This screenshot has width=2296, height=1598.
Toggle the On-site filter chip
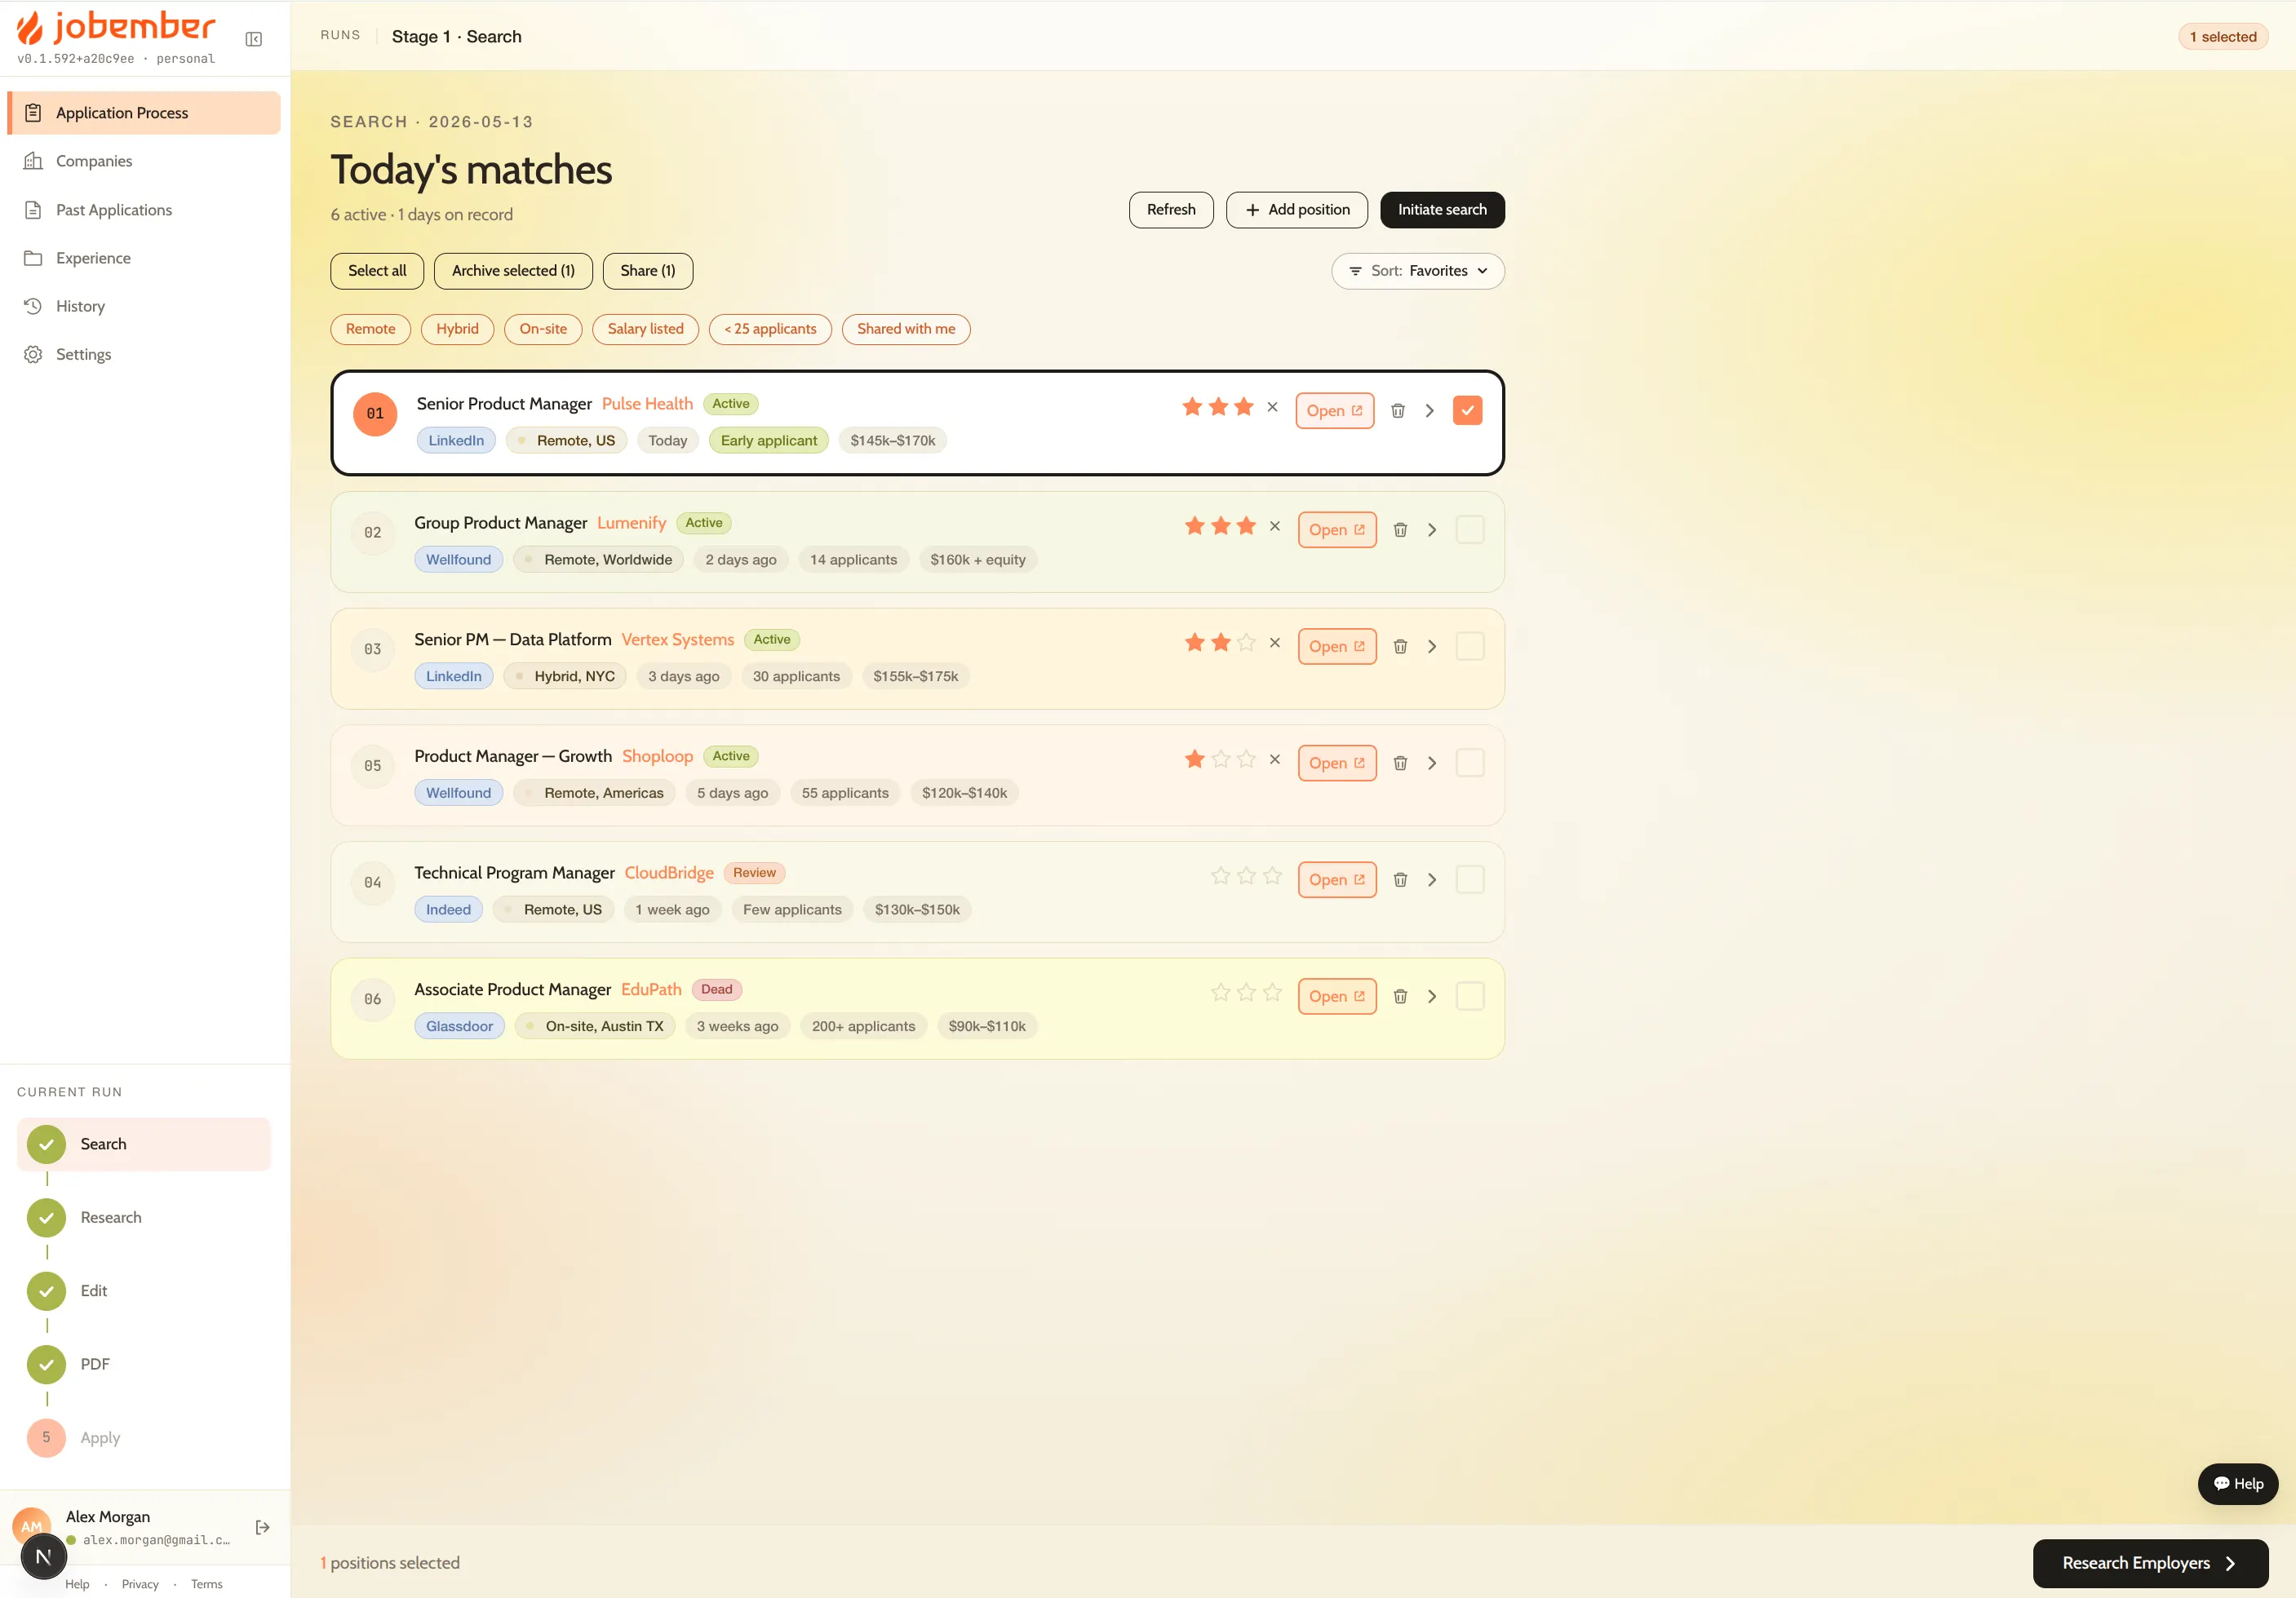[543, 329]
